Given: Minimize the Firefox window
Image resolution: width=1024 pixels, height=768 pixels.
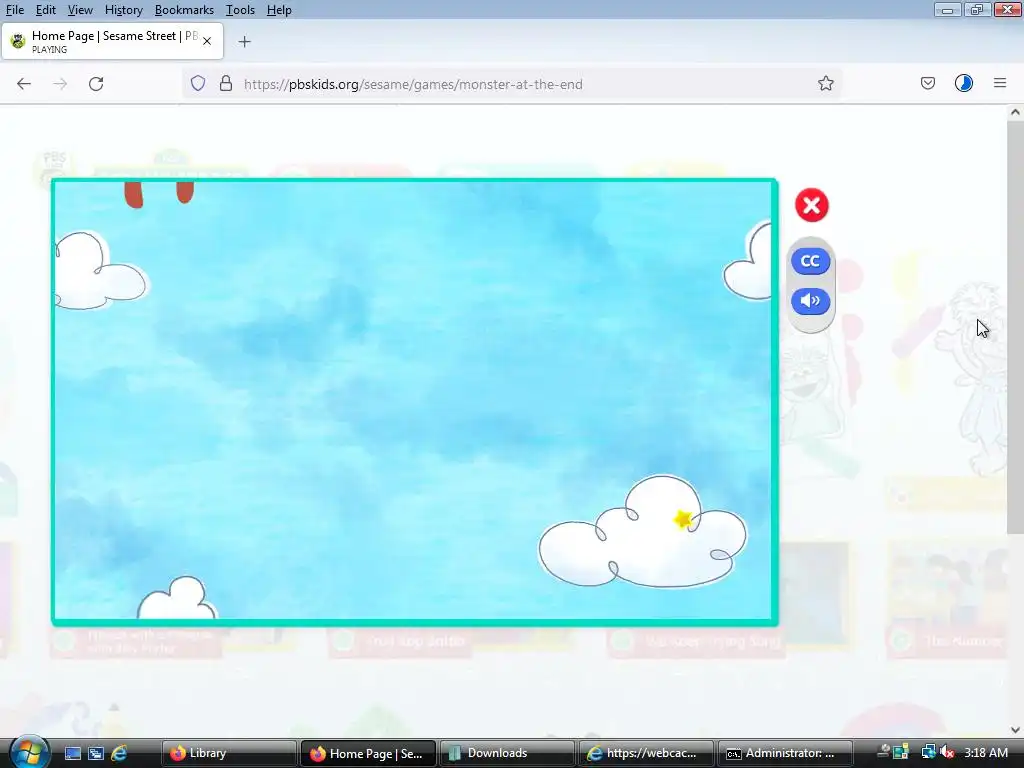Looking at the screenshot, I should point(947,9).
